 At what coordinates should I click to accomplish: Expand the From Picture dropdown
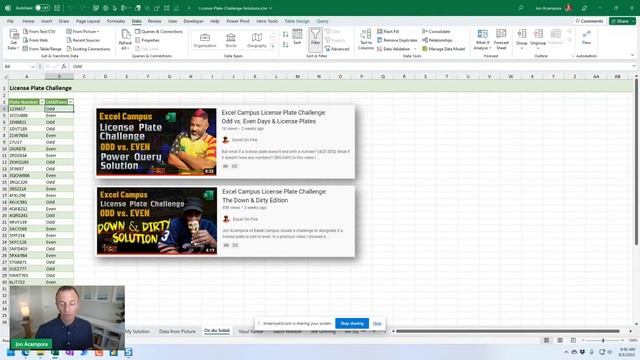click(x=83, y=31)
